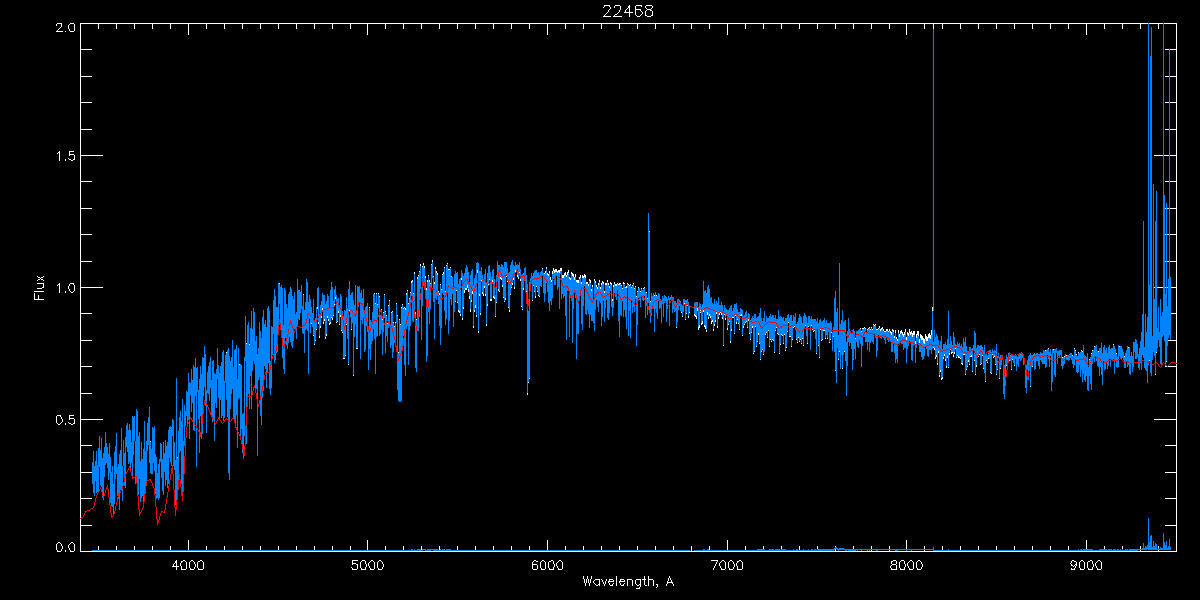Viewport: 1200px width, 600px height.
Task: Click the 2.0 flux tick label
Action: [x=65, y=27]
